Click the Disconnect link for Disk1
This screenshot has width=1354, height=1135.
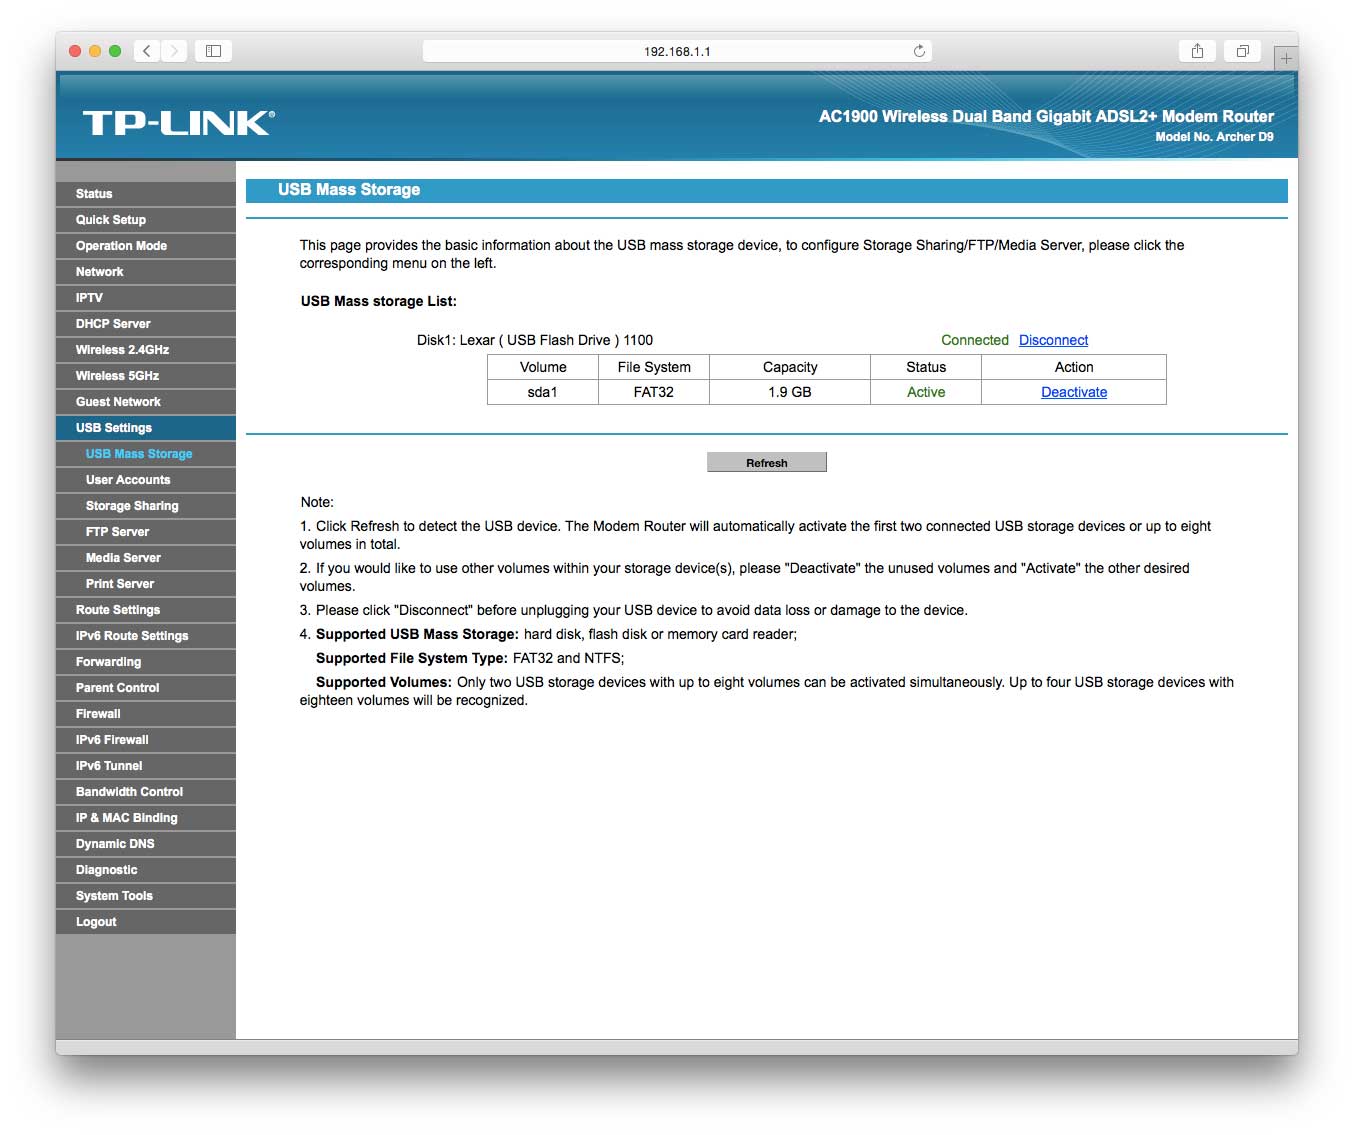click(1053, 340)
